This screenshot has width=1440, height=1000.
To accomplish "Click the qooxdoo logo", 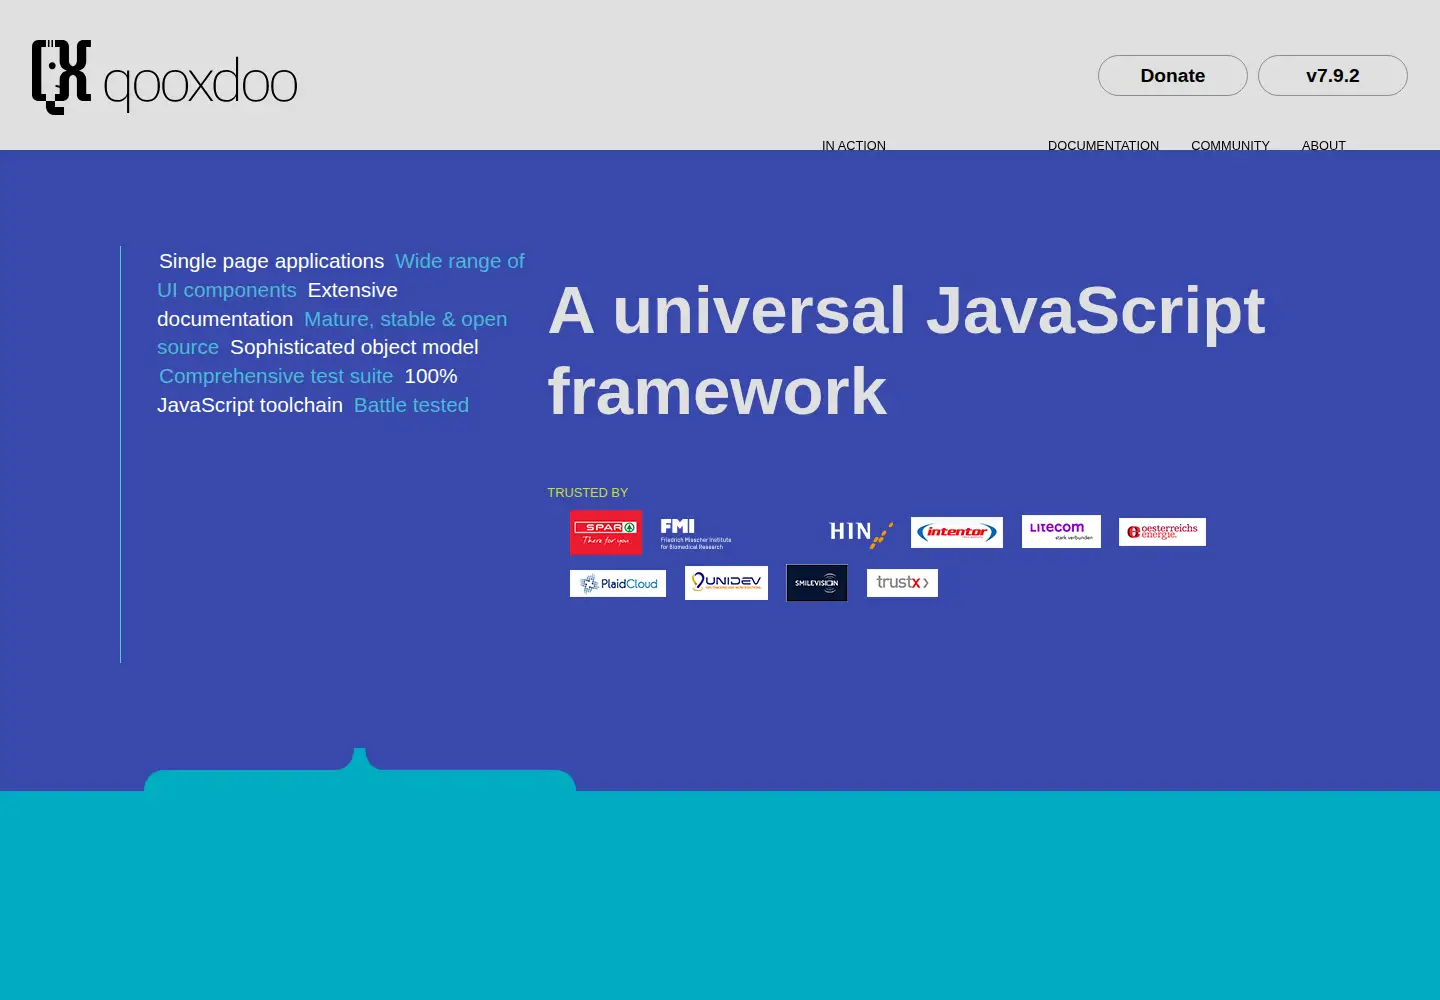I will click(165, 77).
